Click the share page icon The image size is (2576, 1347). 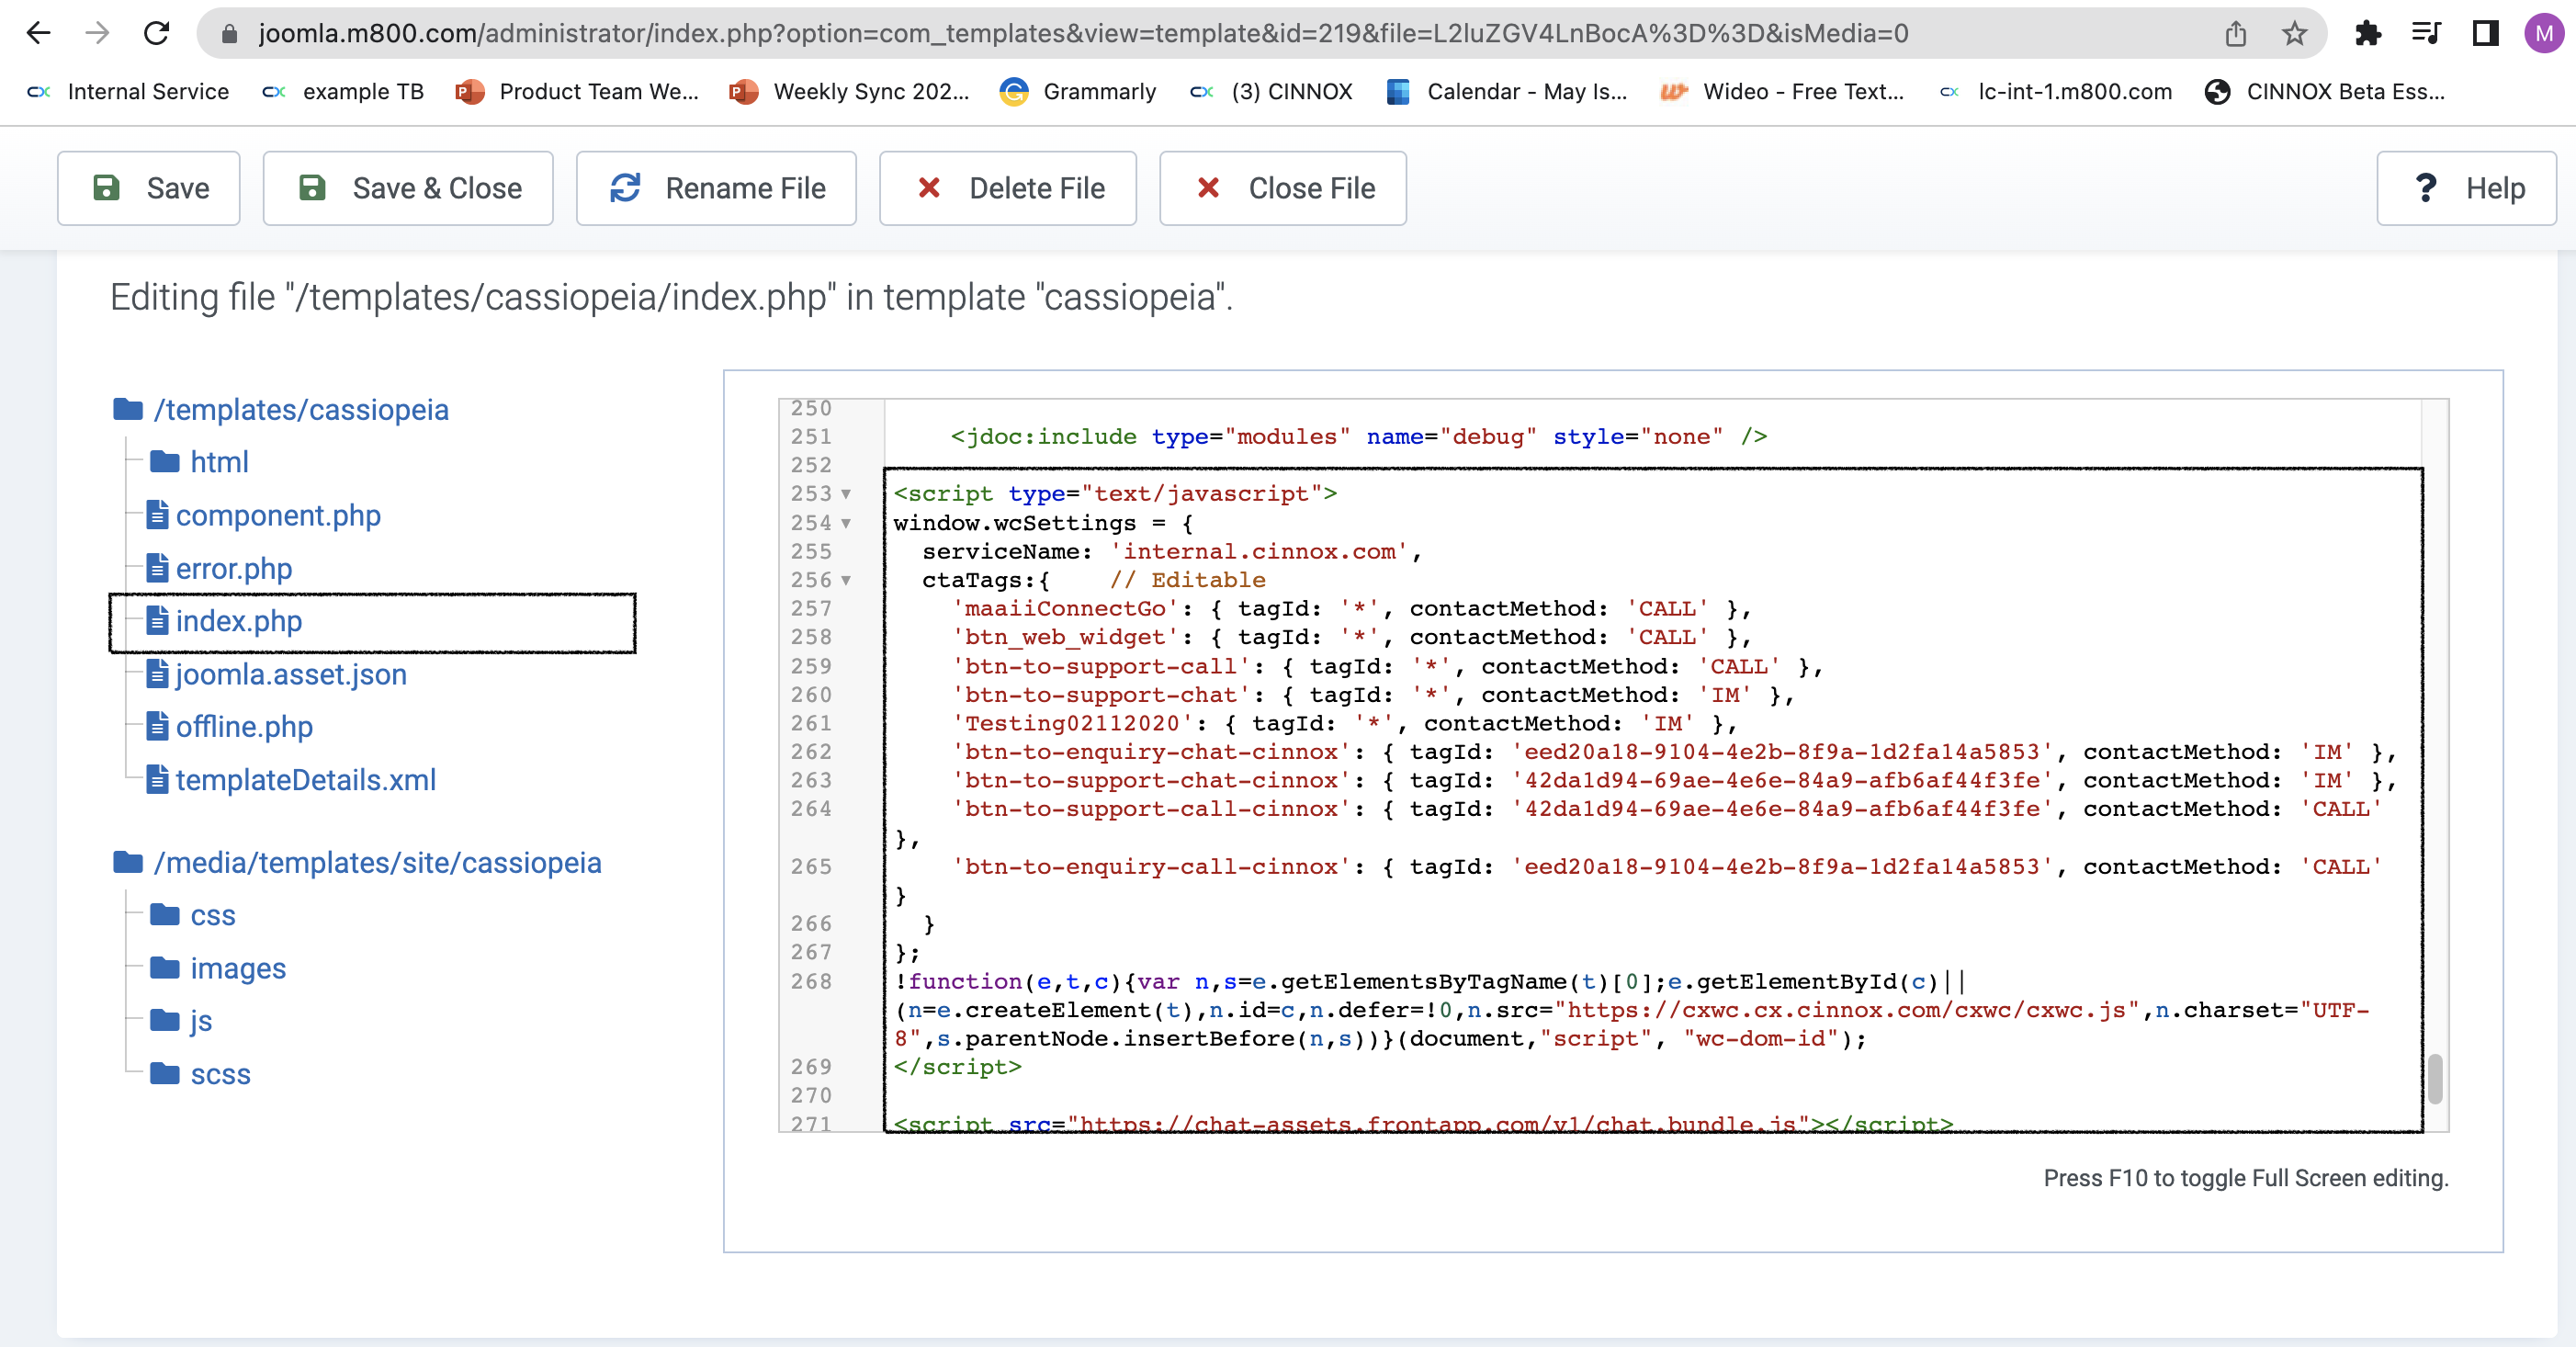coord(2236,33)
